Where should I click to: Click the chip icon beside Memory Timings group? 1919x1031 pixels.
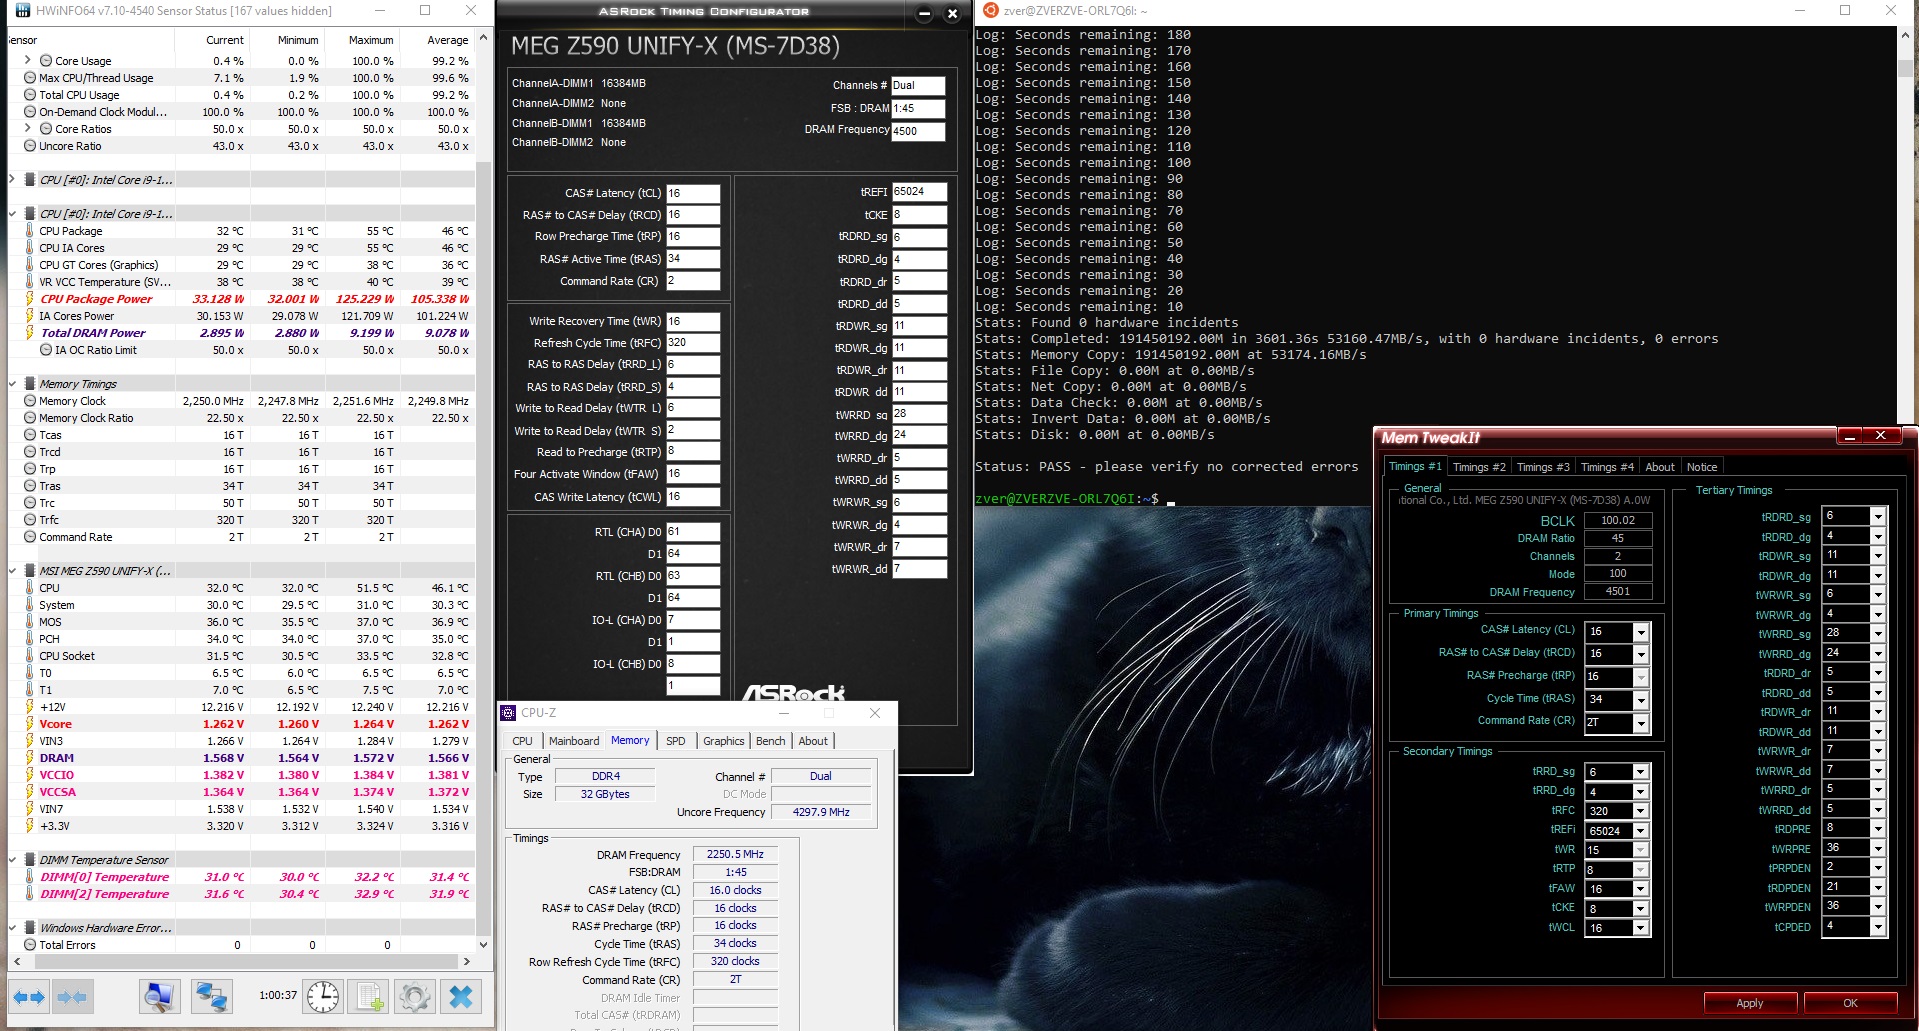30,384
